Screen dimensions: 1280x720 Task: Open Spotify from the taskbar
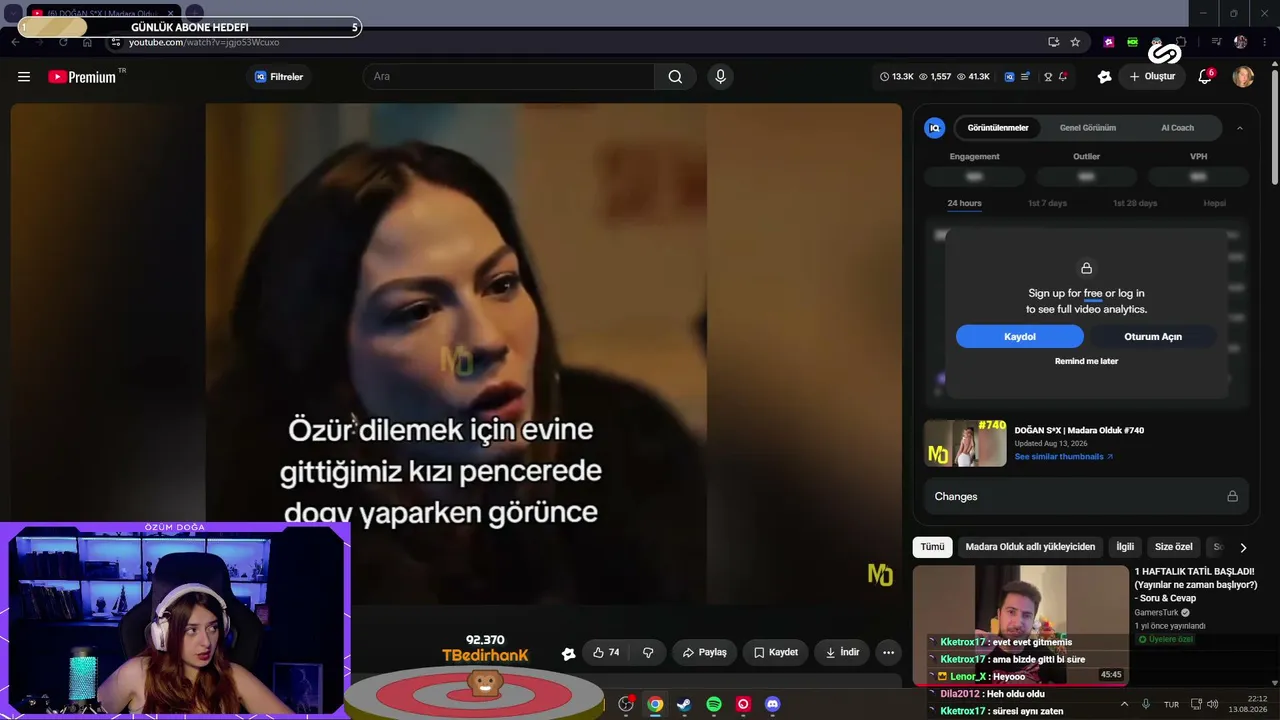click(x=714, y=704)
